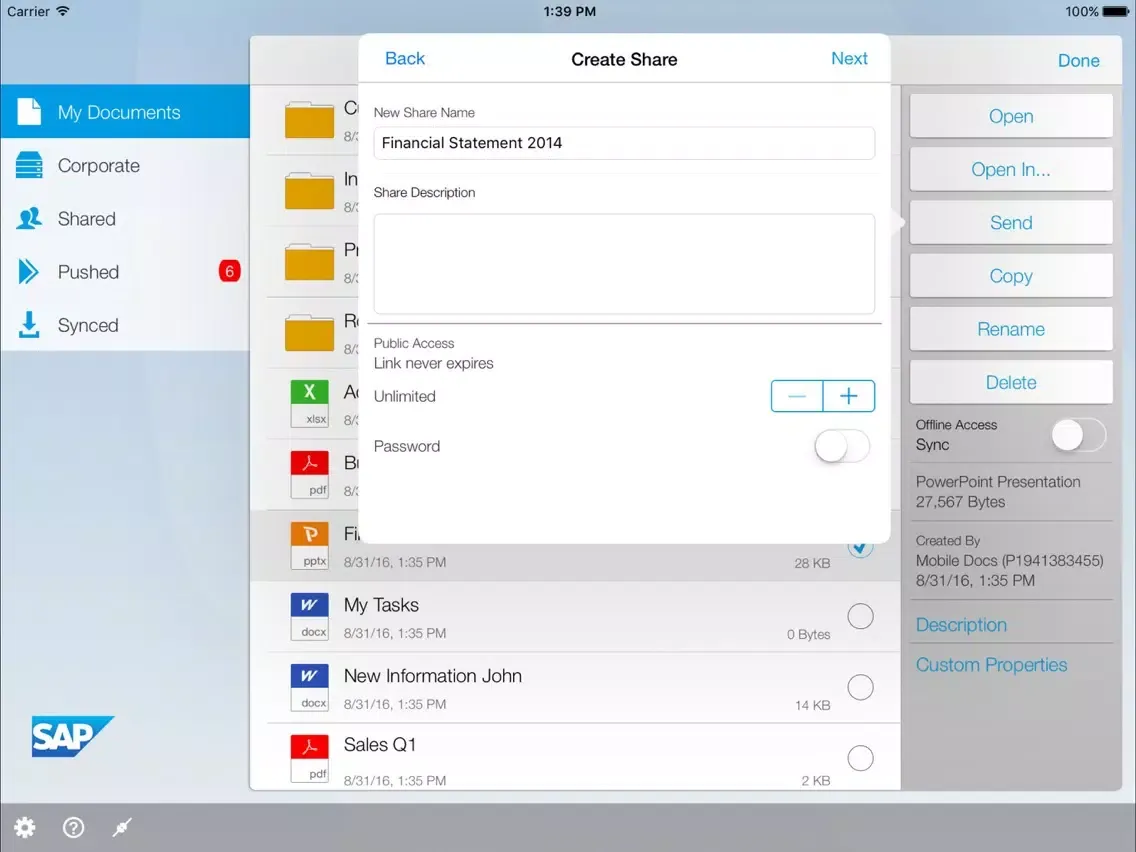Select the Sales Q1 radio circle
The height and width of the screenshot is (852, 1136).
(x=860, y=759)
